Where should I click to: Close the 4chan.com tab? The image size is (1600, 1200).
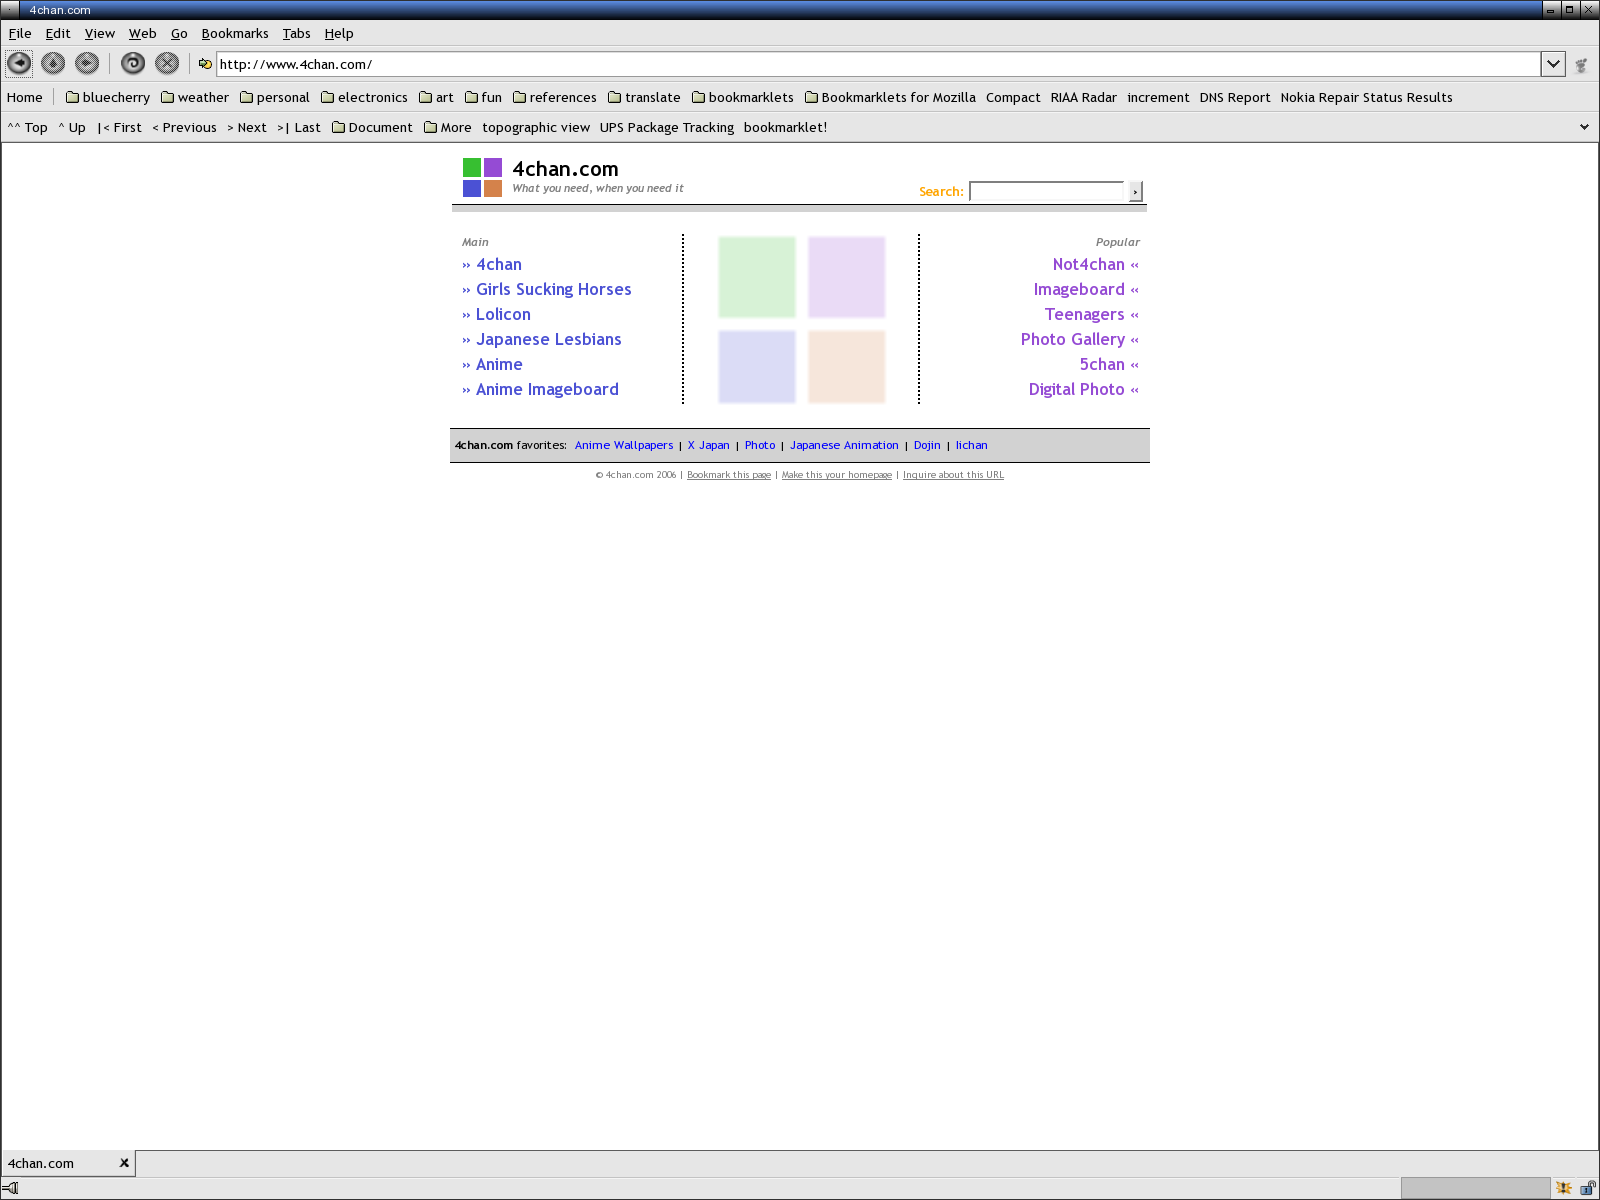pyautogui.click(x=124, y=1163)
